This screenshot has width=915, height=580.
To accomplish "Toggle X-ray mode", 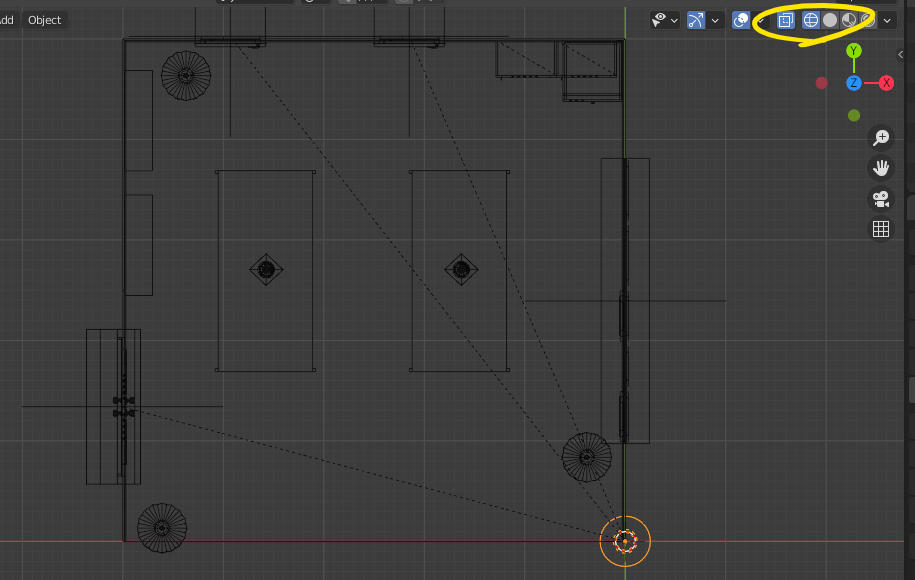I will 786,20.
